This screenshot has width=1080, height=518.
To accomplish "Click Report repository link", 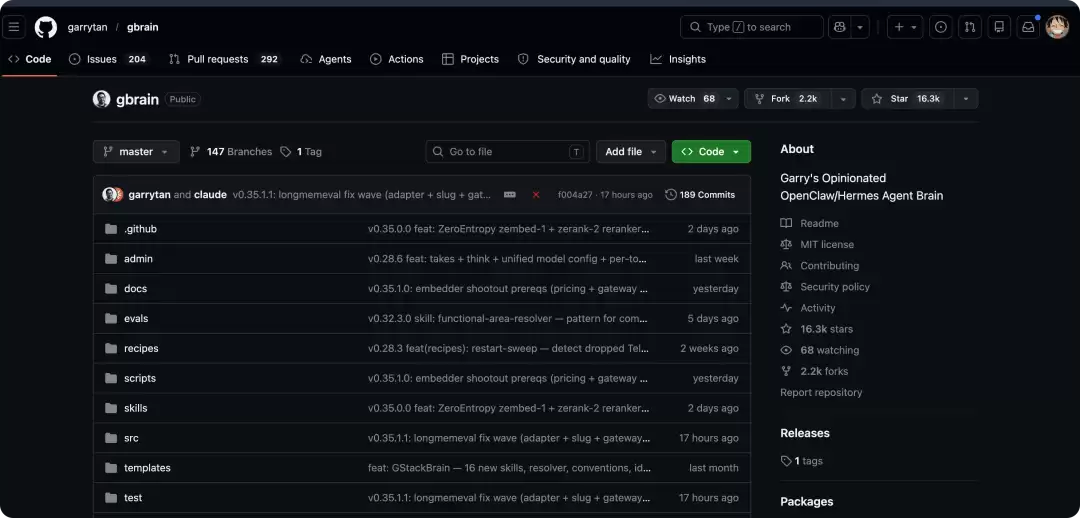I will 821,393.
